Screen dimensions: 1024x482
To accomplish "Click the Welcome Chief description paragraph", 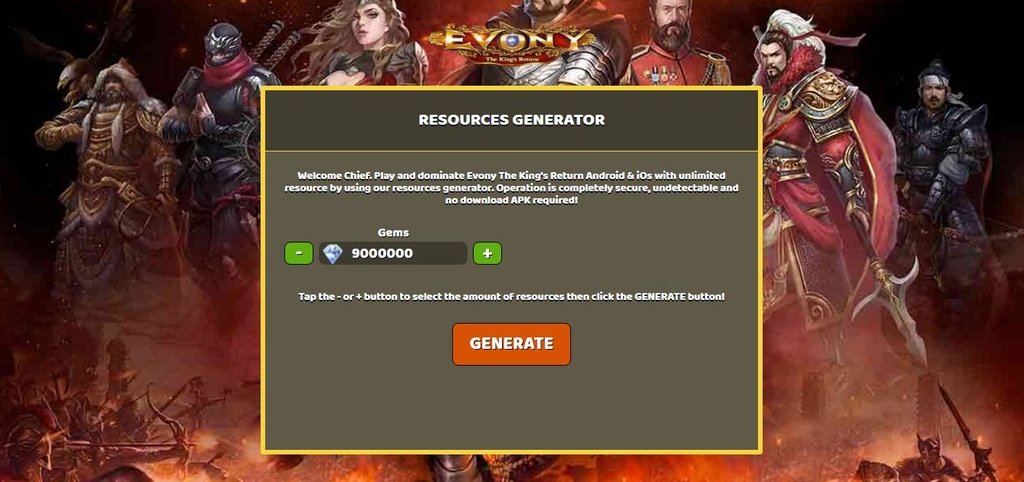I will click(x=511, y=188).
